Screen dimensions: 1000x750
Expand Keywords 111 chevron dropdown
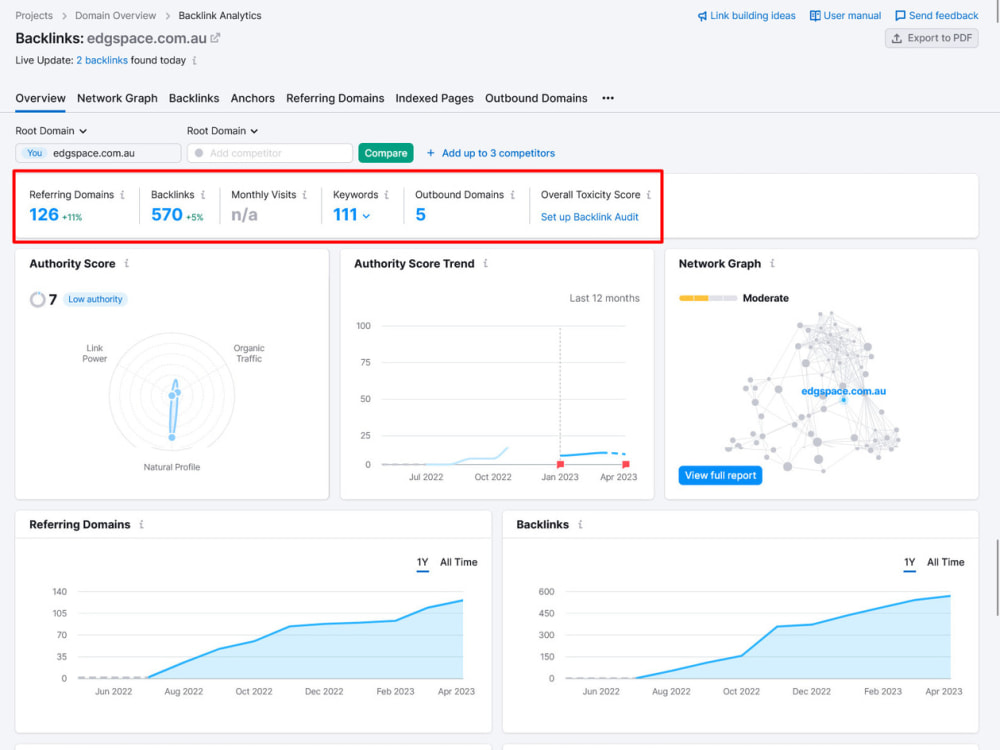click(x=366, y=216)
